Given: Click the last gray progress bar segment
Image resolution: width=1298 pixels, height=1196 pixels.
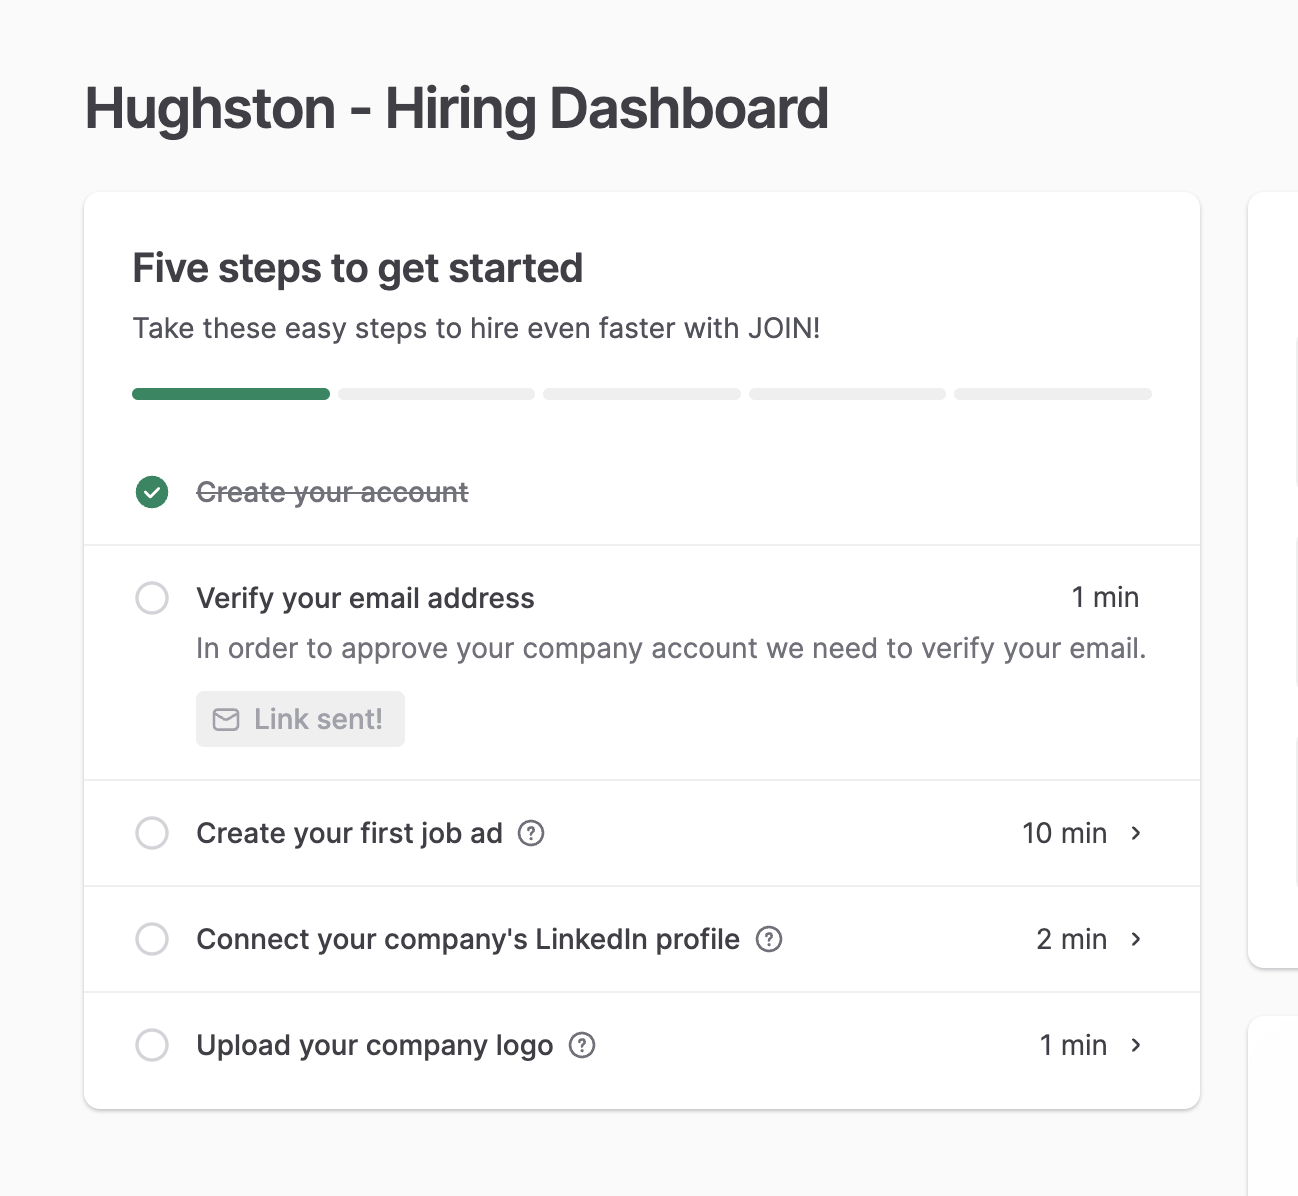Looking at the screenshot, I should [1052, 394].
